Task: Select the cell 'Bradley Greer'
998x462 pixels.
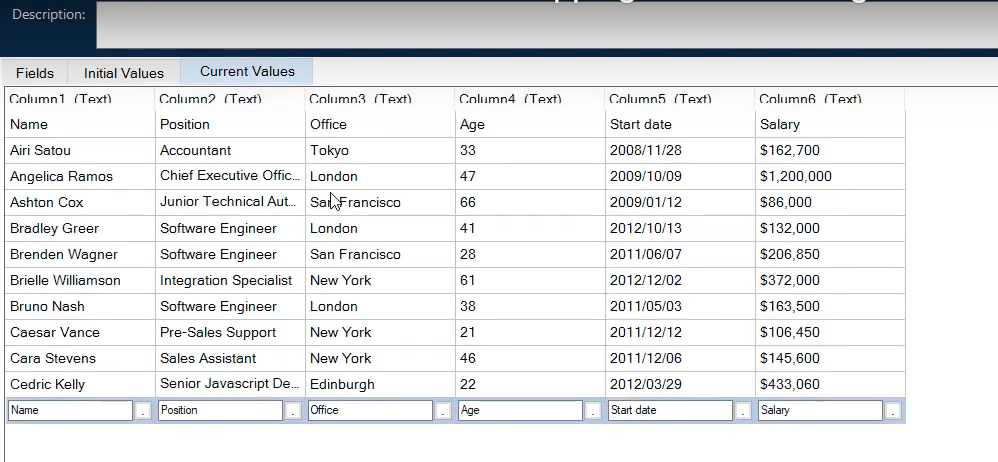Action: pos(80,228)
